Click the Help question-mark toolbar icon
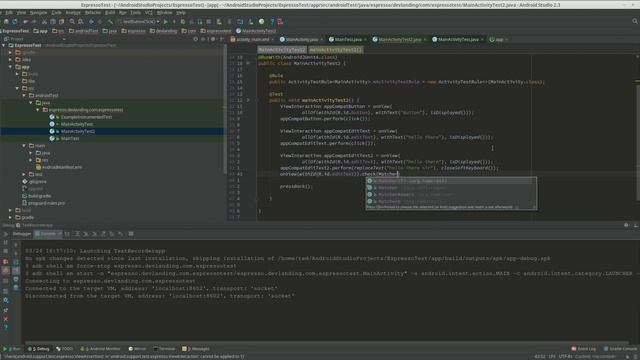Image resolution: width=640 pixels, height=360 pixels. pyautogui.click(x=272, y=22)
